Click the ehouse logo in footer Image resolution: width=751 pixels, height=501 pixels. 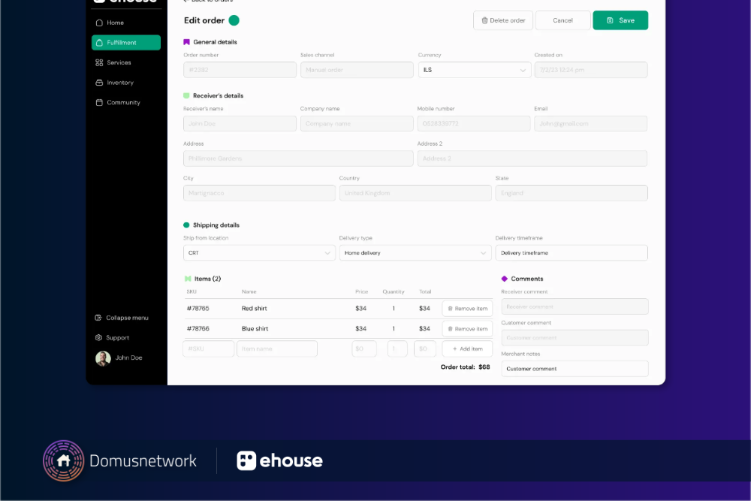coord(280,461)
